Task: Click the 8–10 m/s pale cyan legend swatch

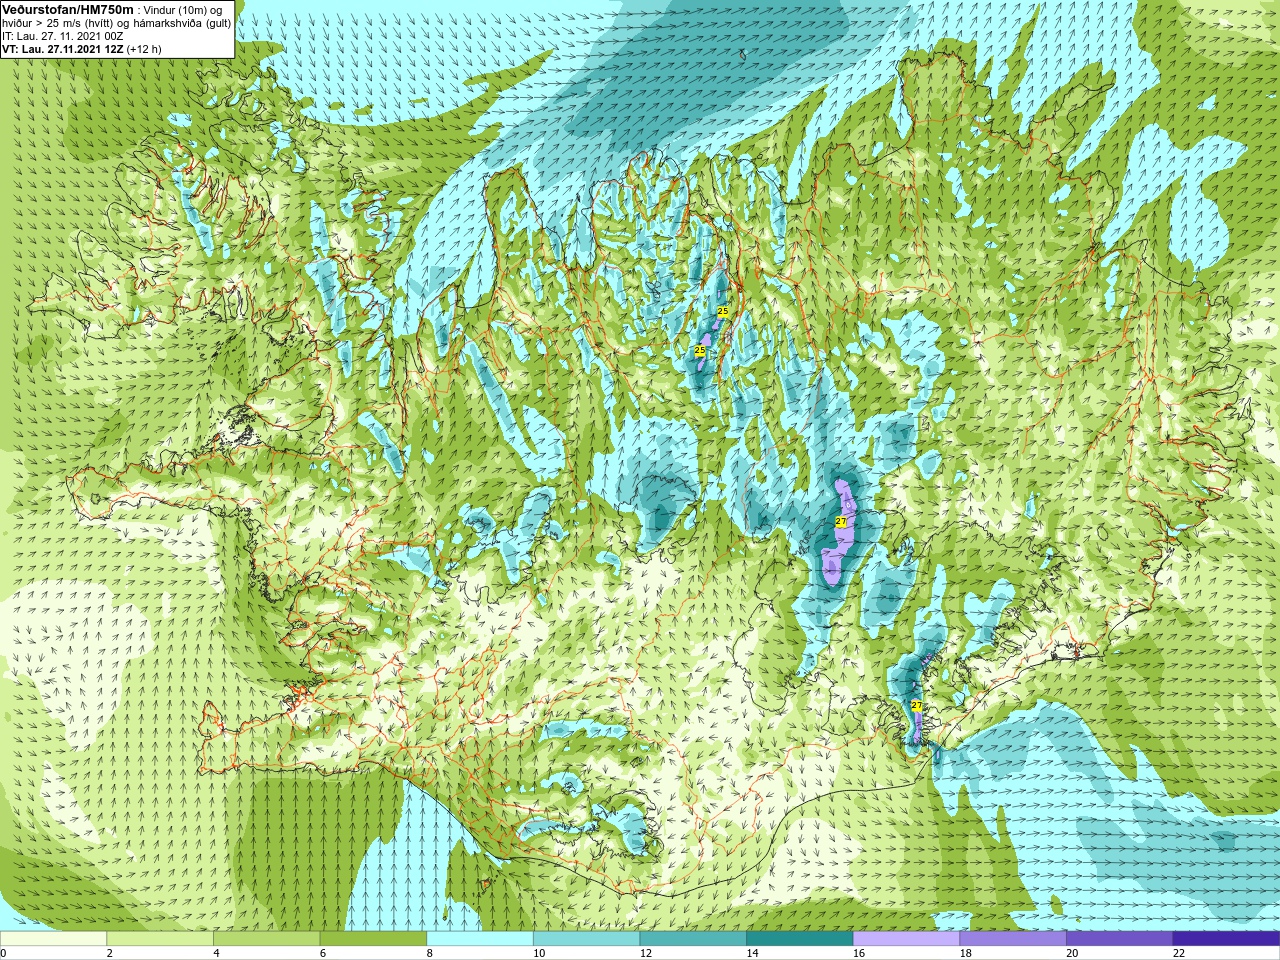Action: coord(480,939)
